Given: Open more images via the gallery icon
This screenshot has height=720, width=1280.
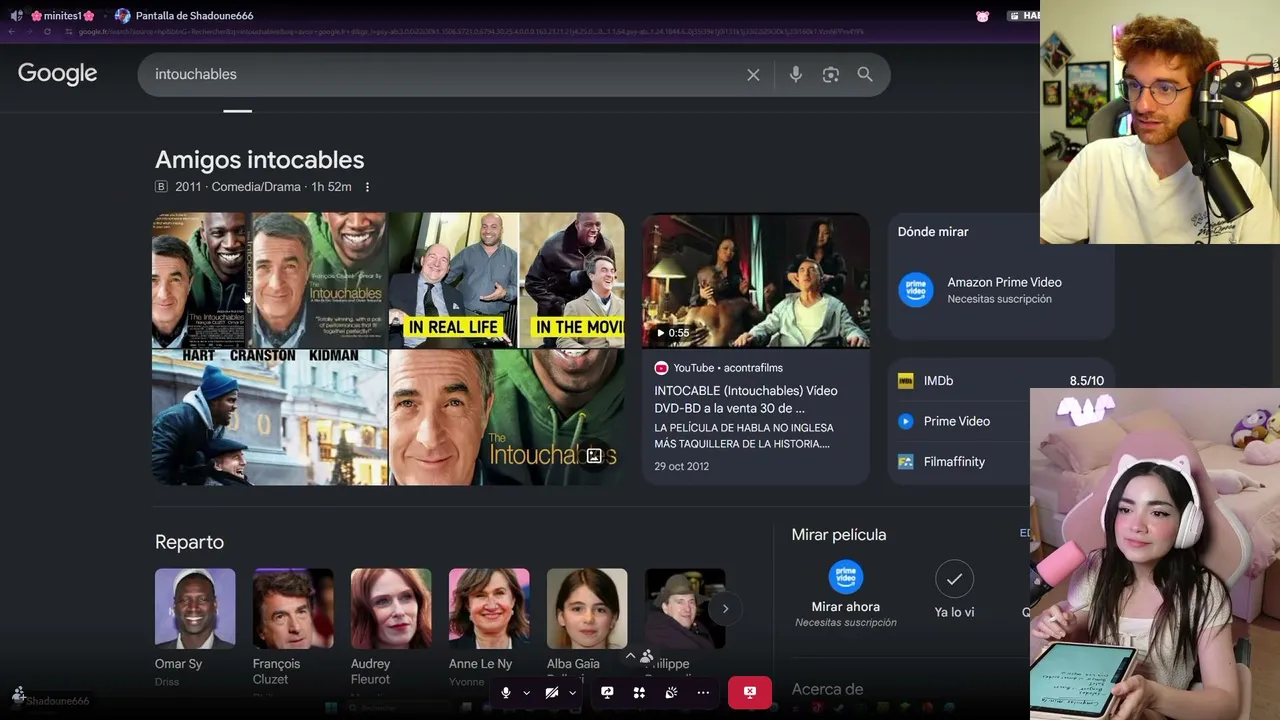Looking at the screenshot, I should 594,456.
